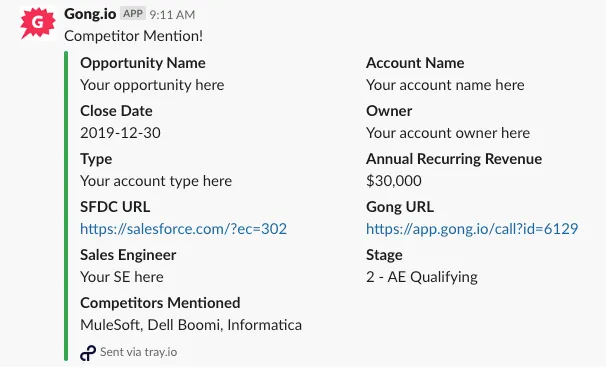Click the Gong.io app avatar icon
The image size is (606, 369).
coord(37,23)
